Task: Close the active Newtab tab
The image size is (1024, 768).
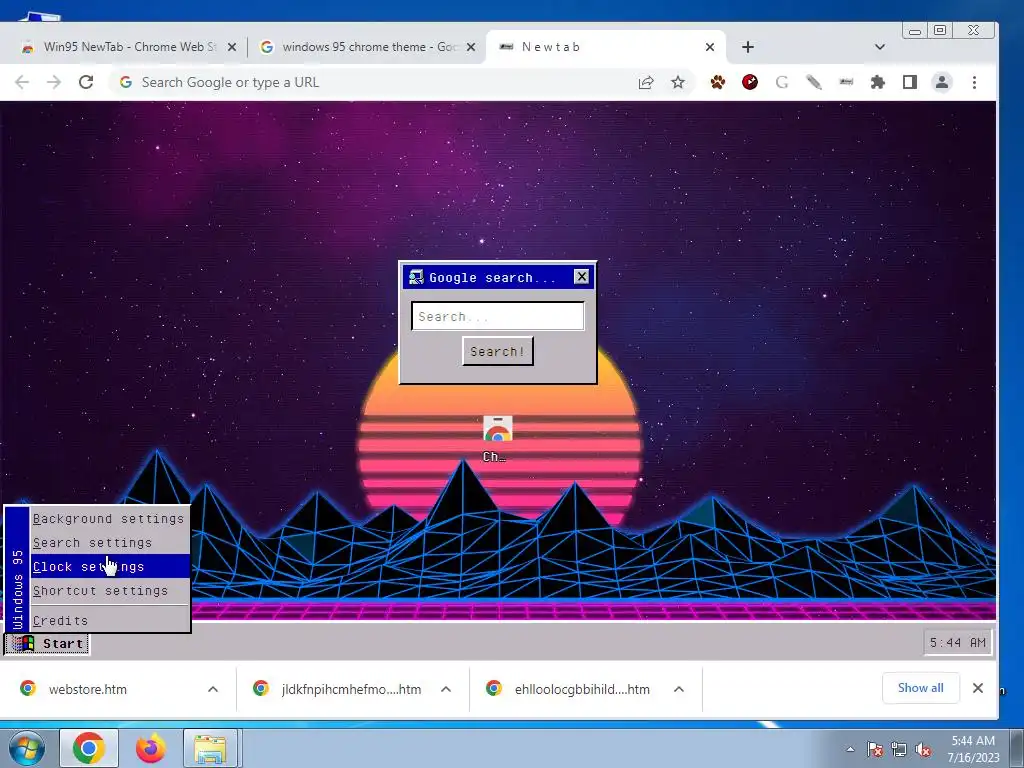Action: tap(710, 47)
